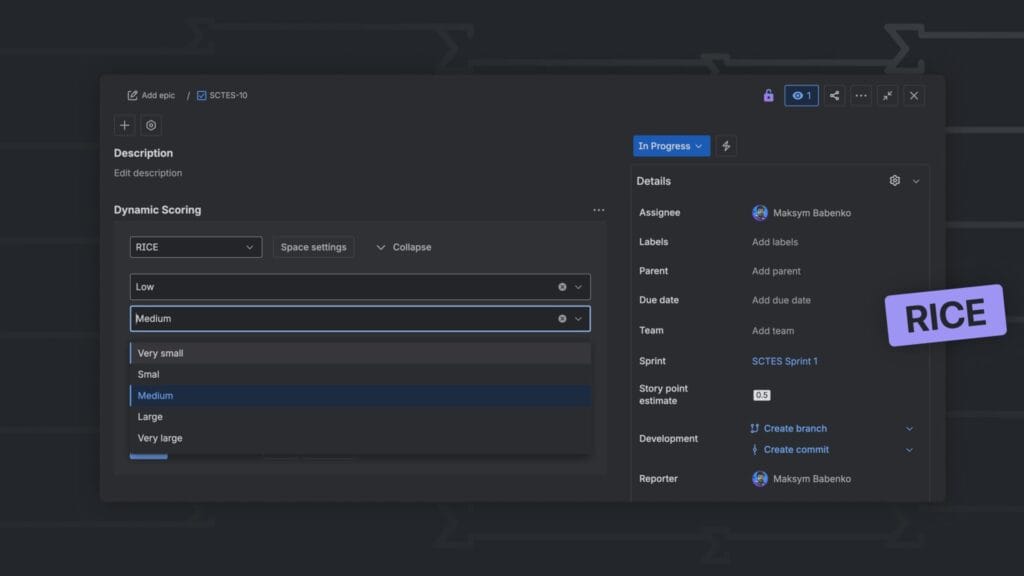This screenshot has height=576, width=1024.
Task: Open the RICE scoring model dropdown
Action: (x=196, y=247)
